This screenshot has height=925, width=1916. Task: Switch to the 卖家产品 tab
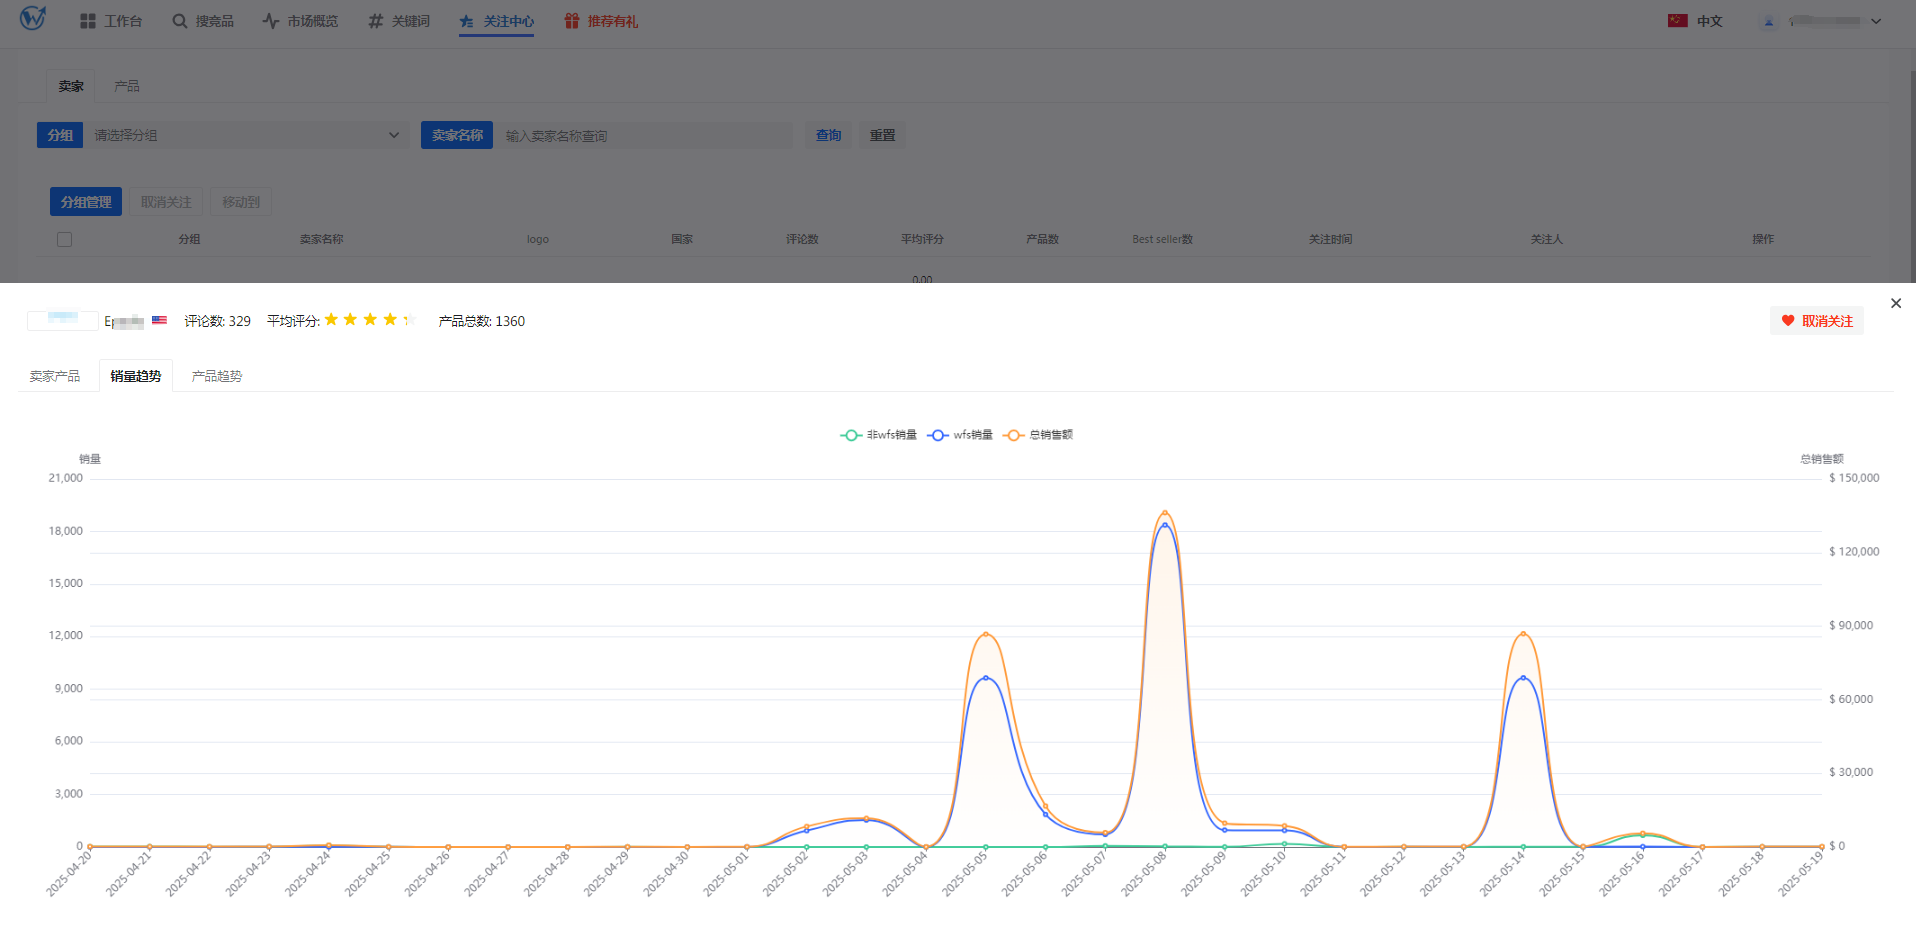pyautogui.click(x=55, y=376)
